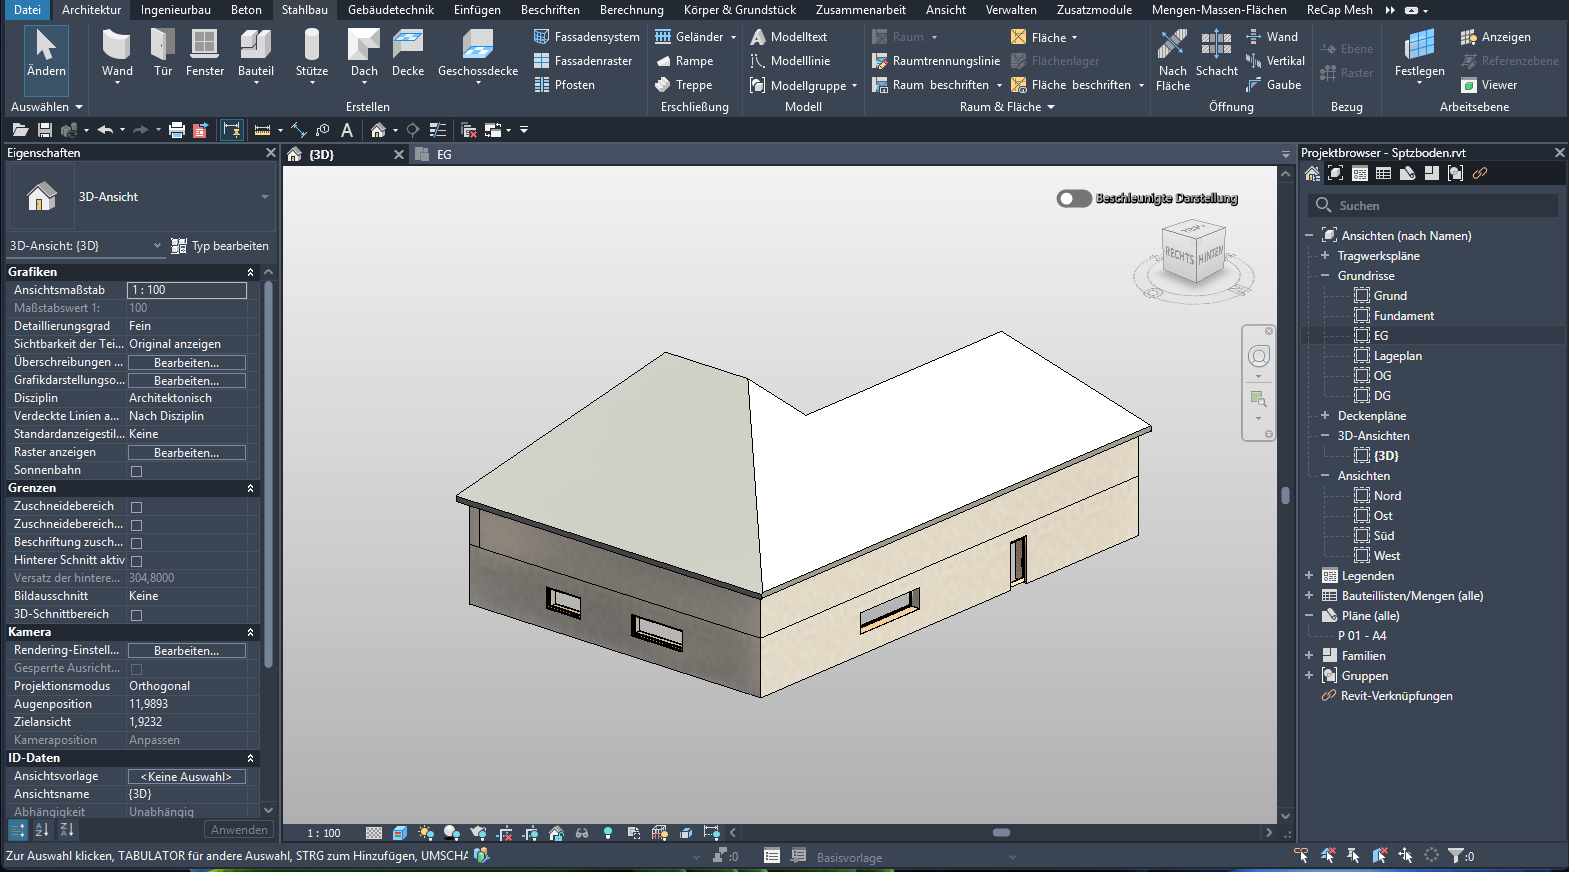This screenshot has height=872, width=1569.
Task: Click the Keine Auswahl Ansichtsvorlage button
Action: tap(187, 777)
